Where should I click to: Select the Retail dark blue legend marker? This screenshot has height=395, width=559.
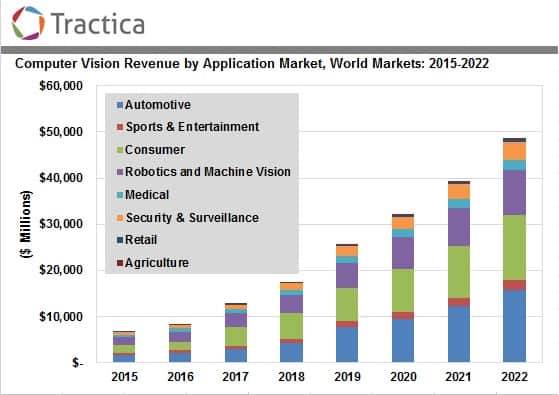coord(120,240)
